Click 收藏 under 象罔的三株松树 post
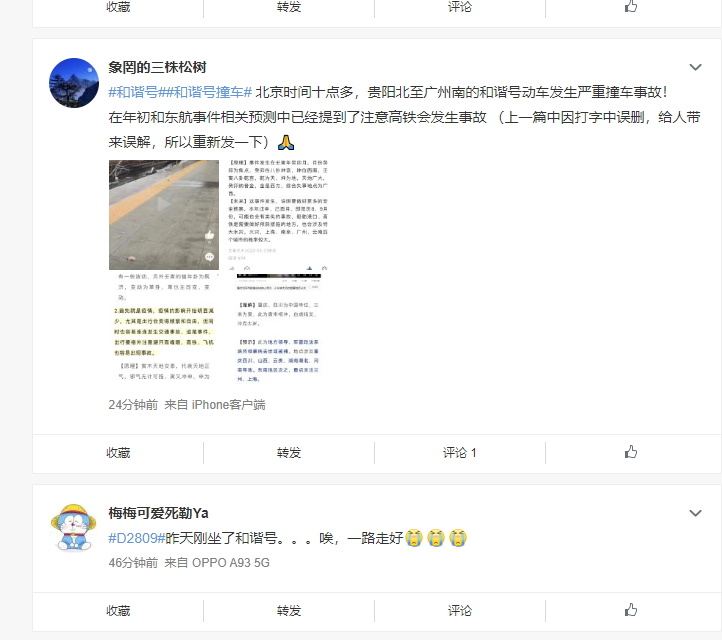722x640 pixels. pos(118,453)
